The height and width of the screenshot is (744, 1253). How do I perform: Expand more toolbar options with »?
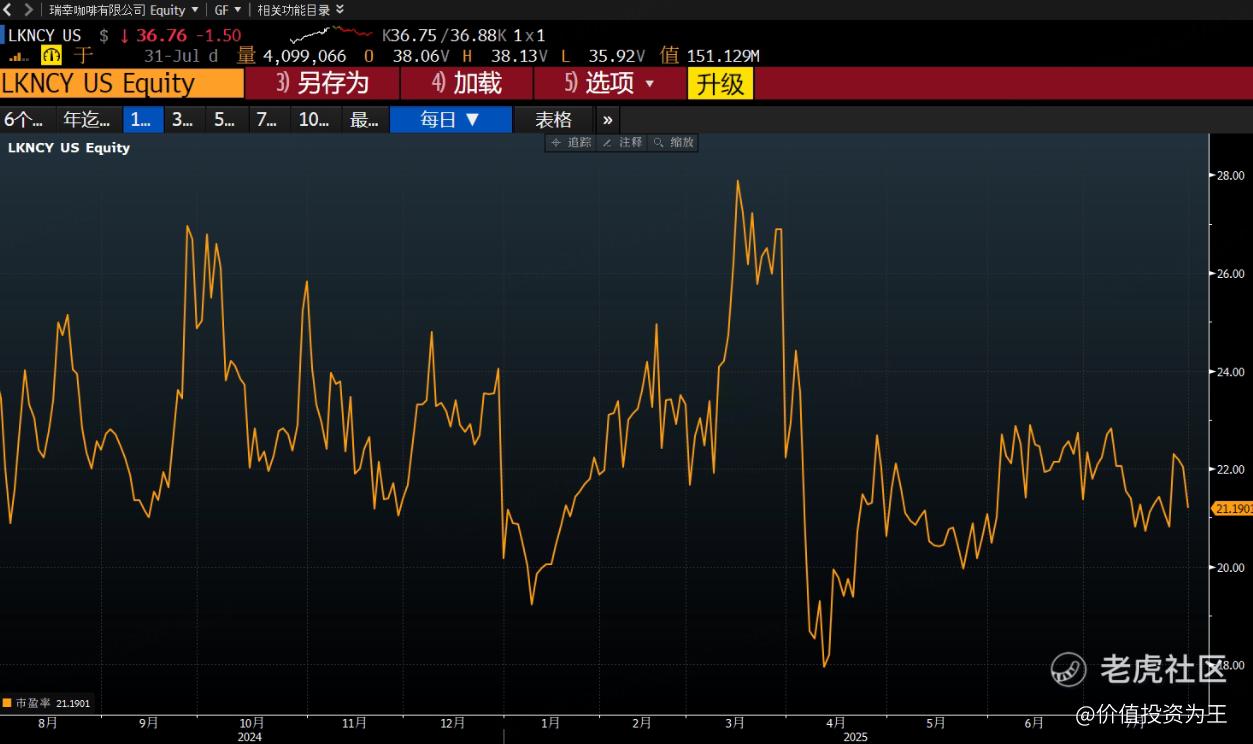coord(608,119)
